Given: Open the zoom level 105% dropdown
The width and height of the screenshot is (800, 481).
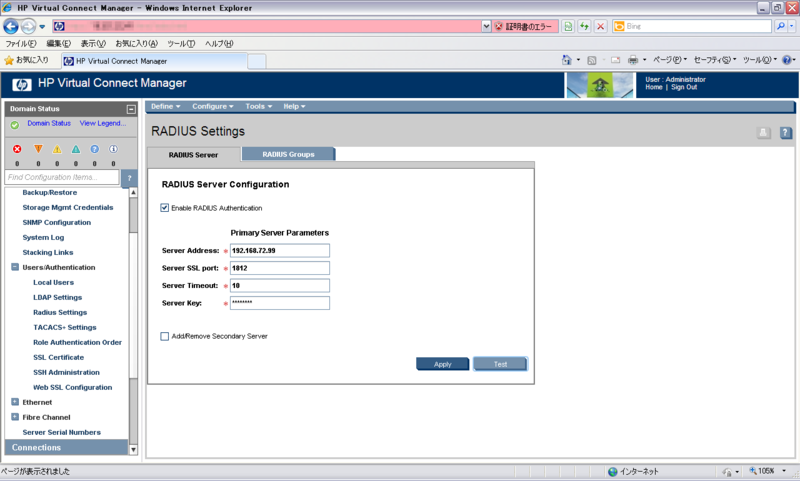Looking at the screenshot, I should pos(784,471).
